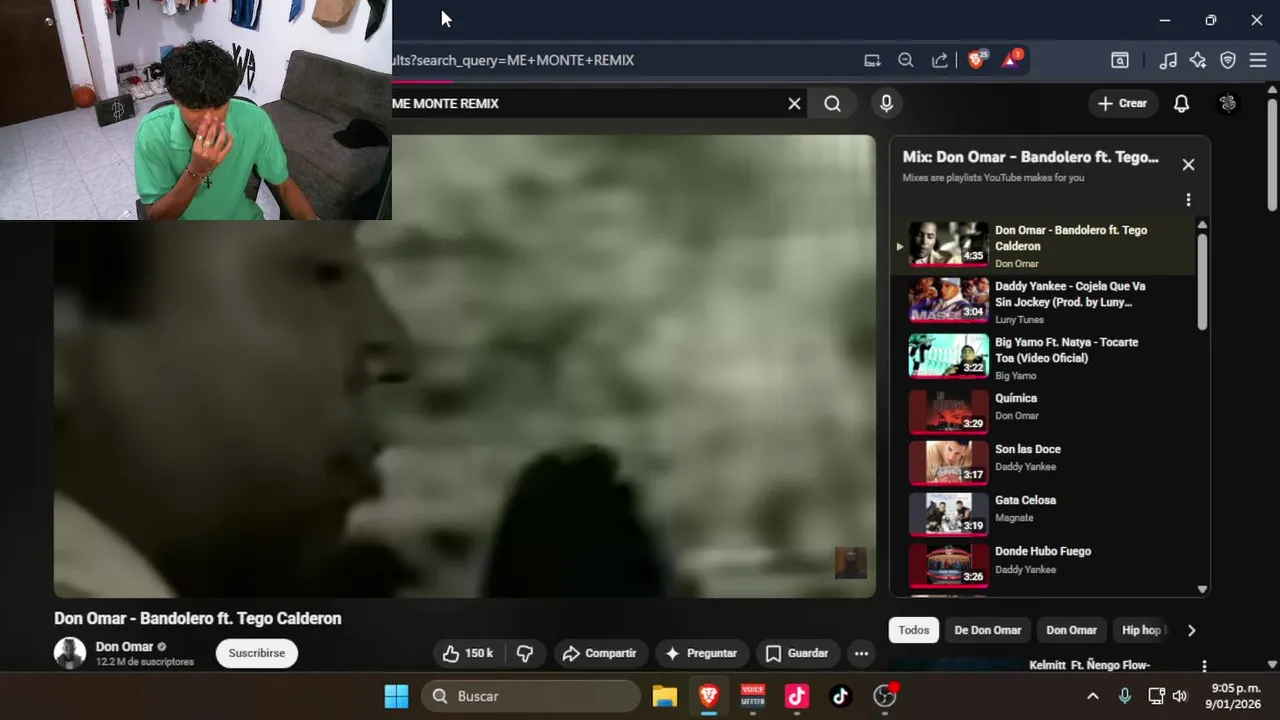Open Don Omar channel avatar
Image resolution: width=1280 pixels, height=720 pixels.
tap(70, 653)
